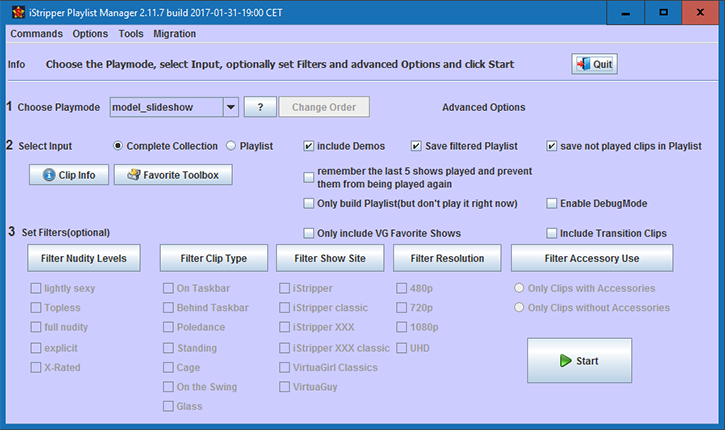Toggle the include Demos checkbox
Viewport: 725px width, 430px height.
[x=308, y=146]
